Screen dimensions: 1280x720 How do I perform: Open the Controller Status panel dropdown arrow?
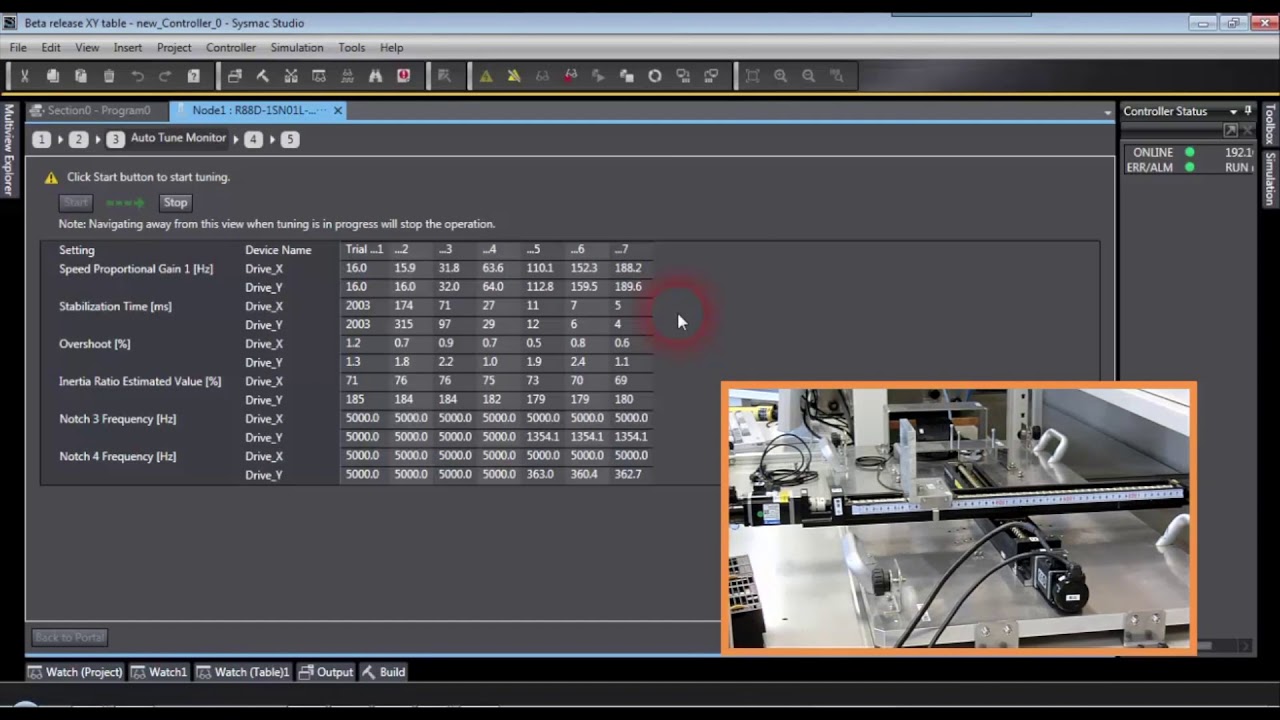[1233, 111]
